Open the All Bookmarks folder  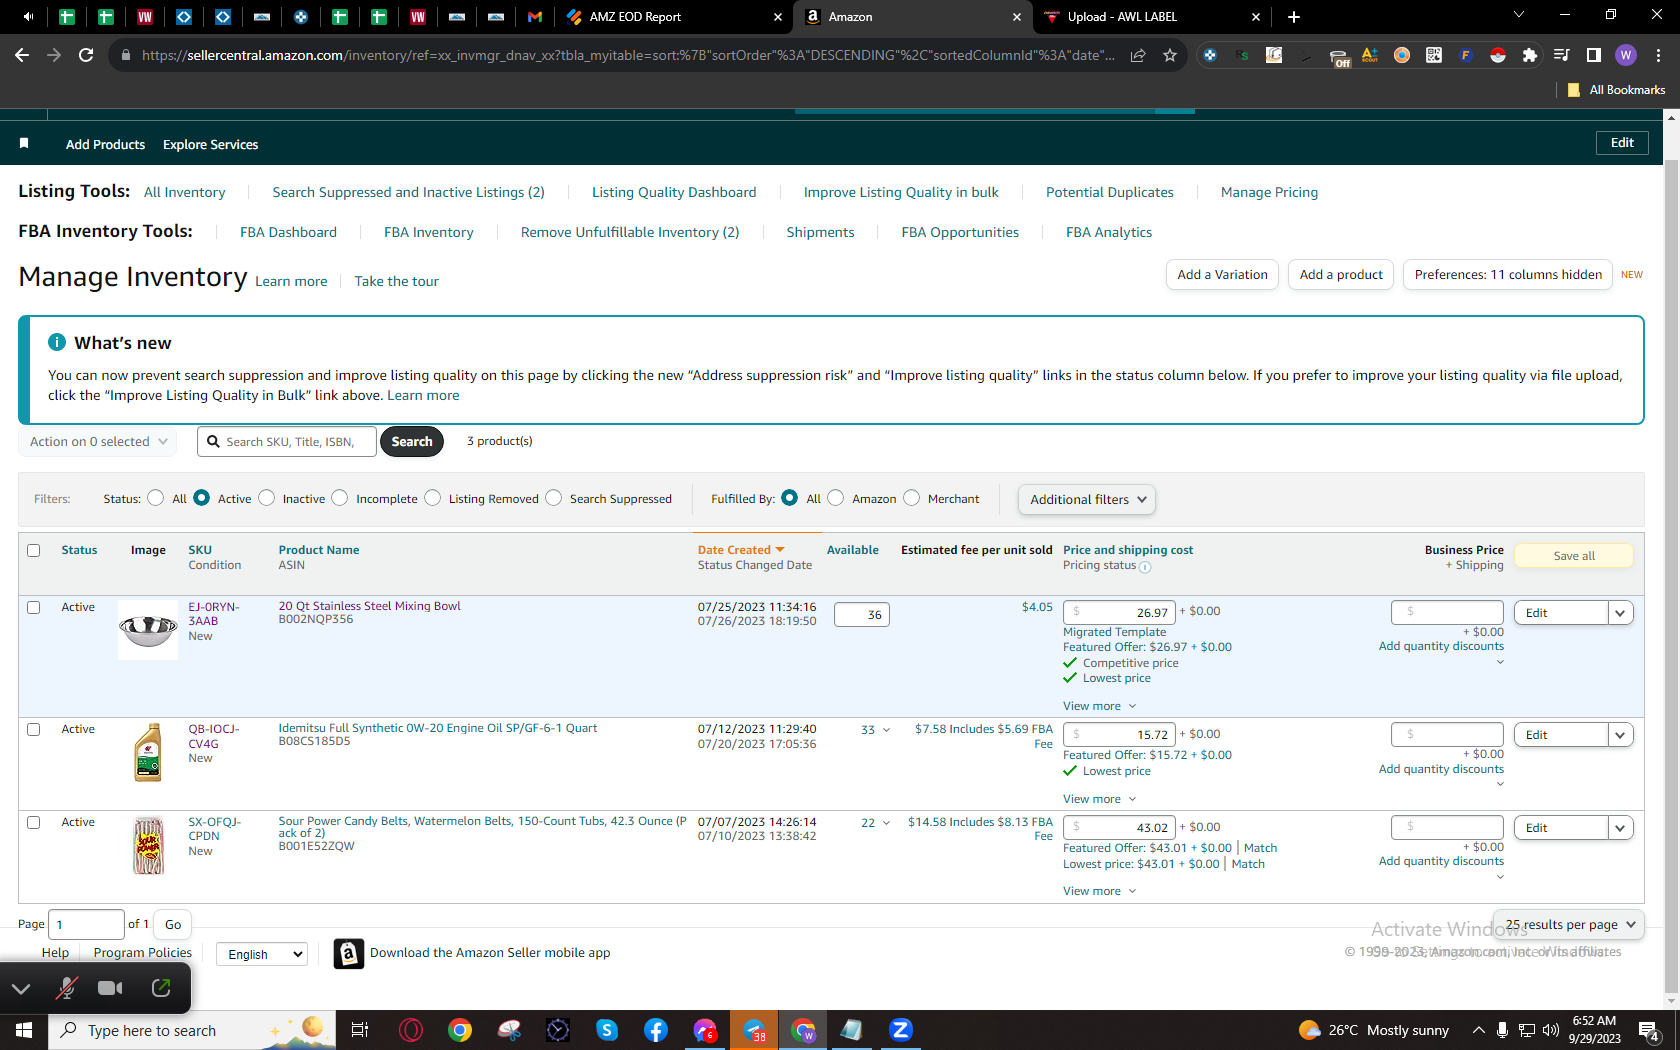click(1616, 90)
